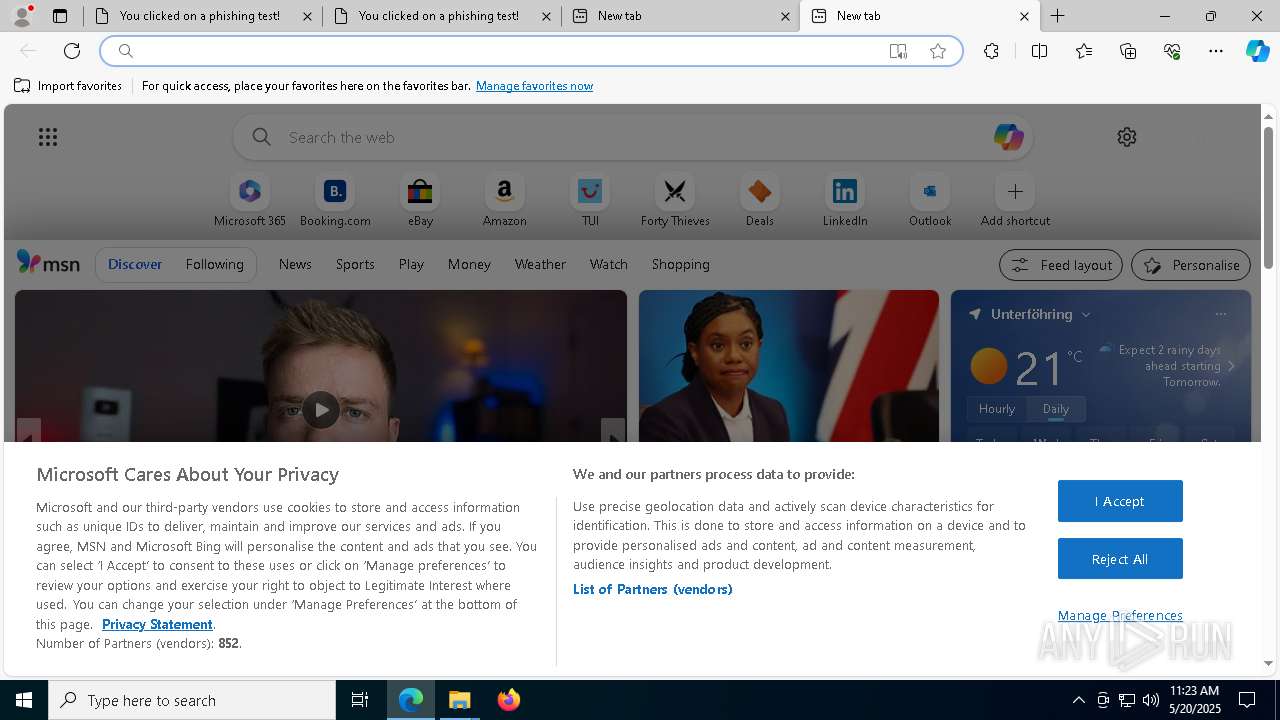Viewport: 1280px width, 720px height.
Task: Add this page to favorites star icon
Action: tap(938, 51)
